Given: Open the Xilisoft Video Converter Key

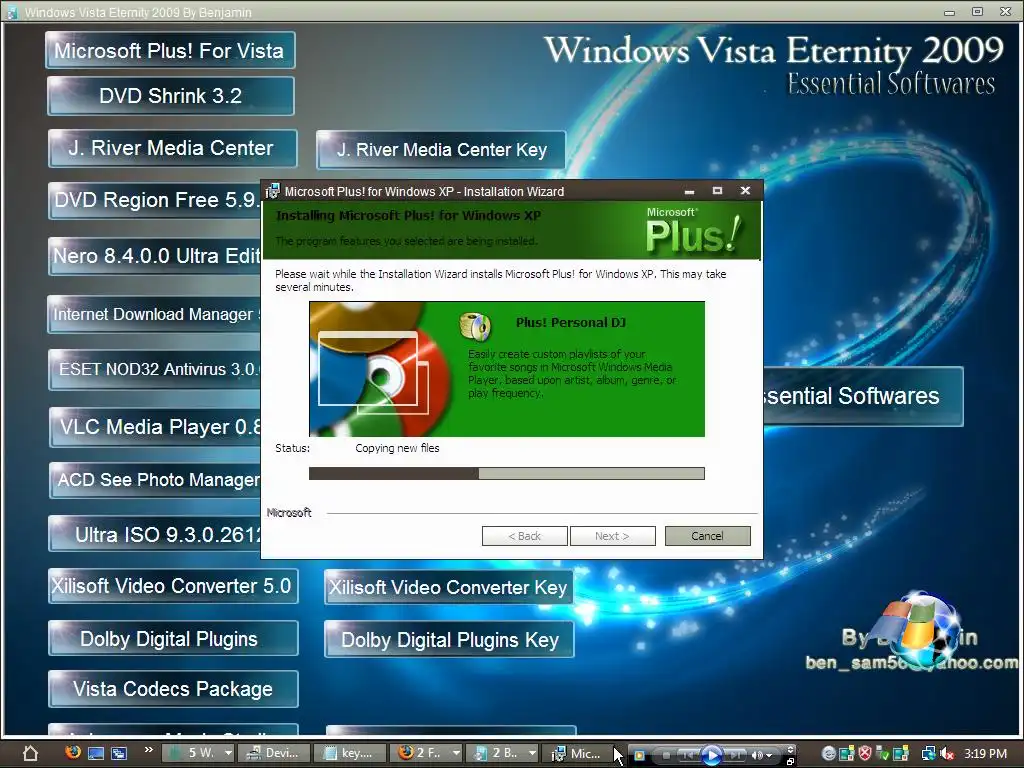Looking at the screenshot, I should pyautogui.click(x=449, y=587).
